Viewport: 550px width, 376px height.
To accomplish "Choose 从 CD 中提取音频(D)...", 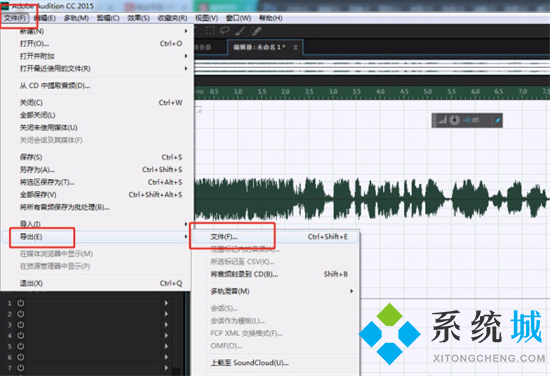I will (97, 86).
